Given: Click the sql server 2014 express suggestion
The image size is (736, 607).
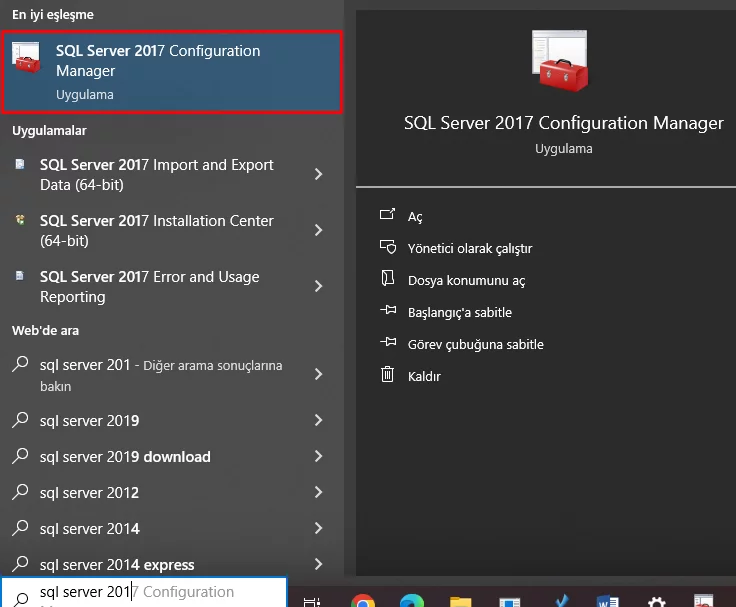Looking at the screenshot, I should (117, 565).
